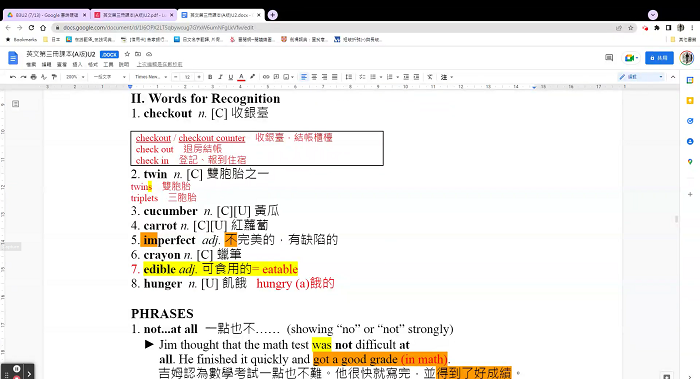Open Google Keep side panel
The image size is (700, 379).
point(690,100)
